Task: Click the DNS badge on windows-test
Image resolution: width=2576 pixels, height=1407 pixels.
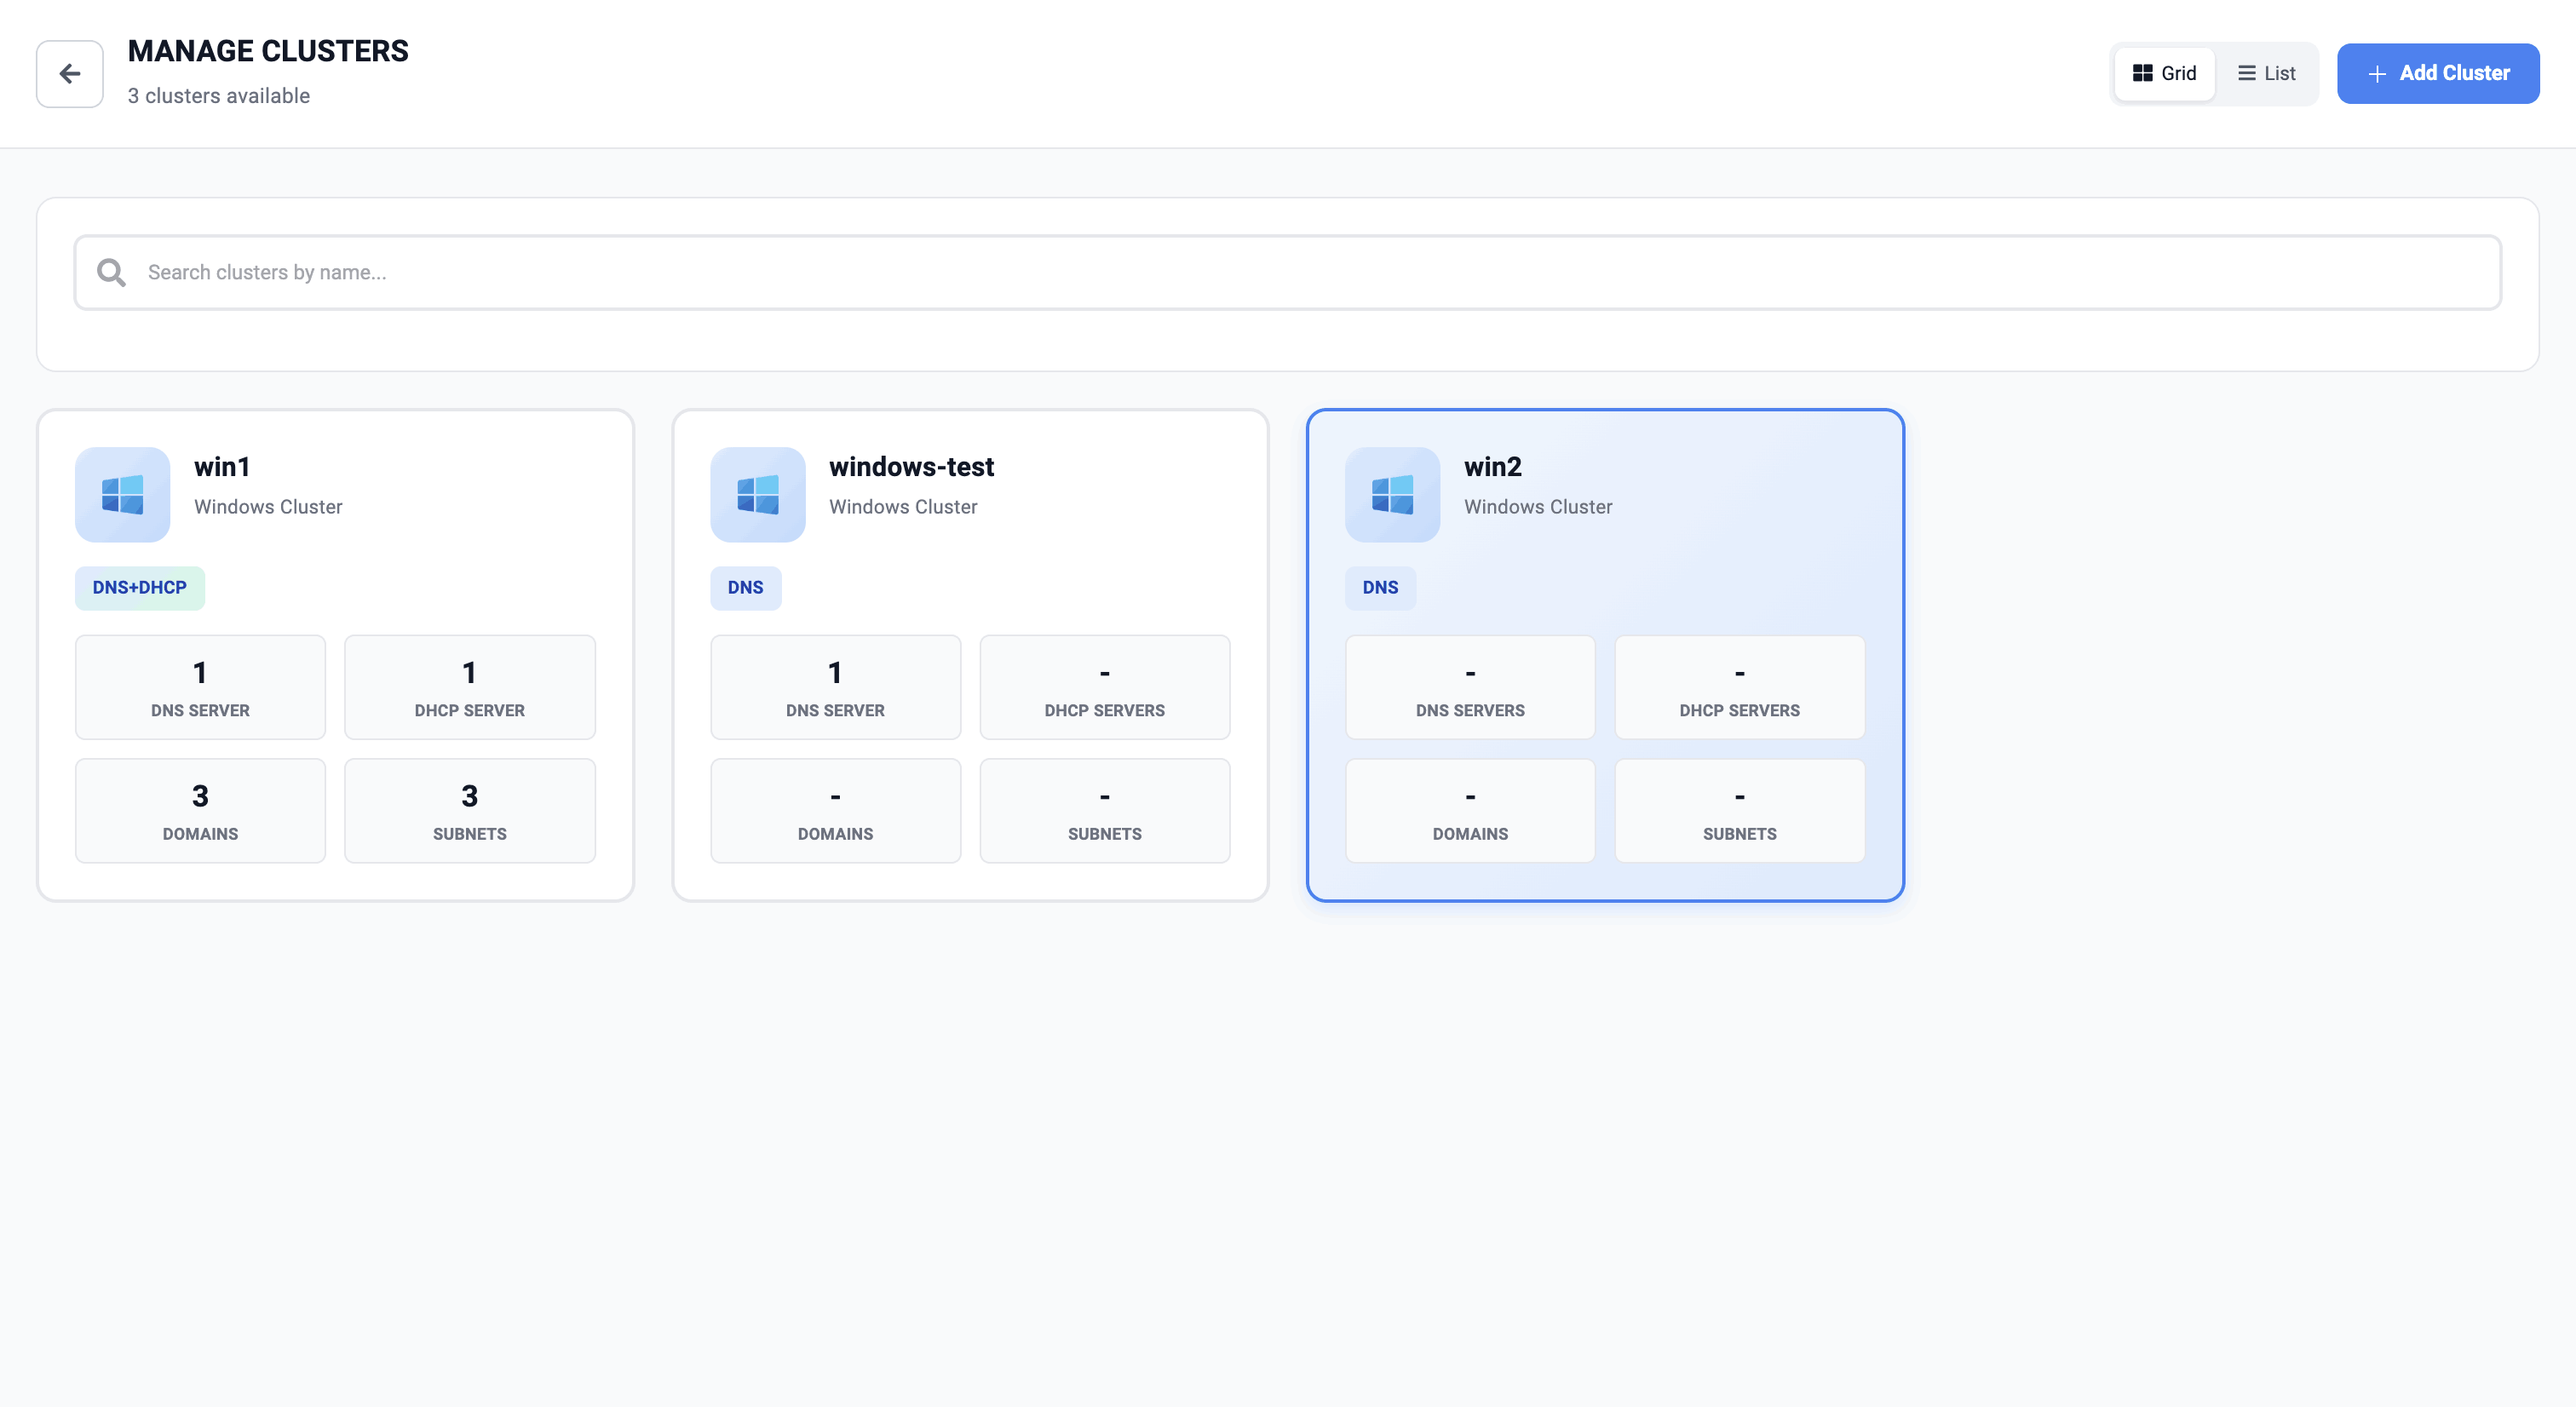Action: click(745, 588)
